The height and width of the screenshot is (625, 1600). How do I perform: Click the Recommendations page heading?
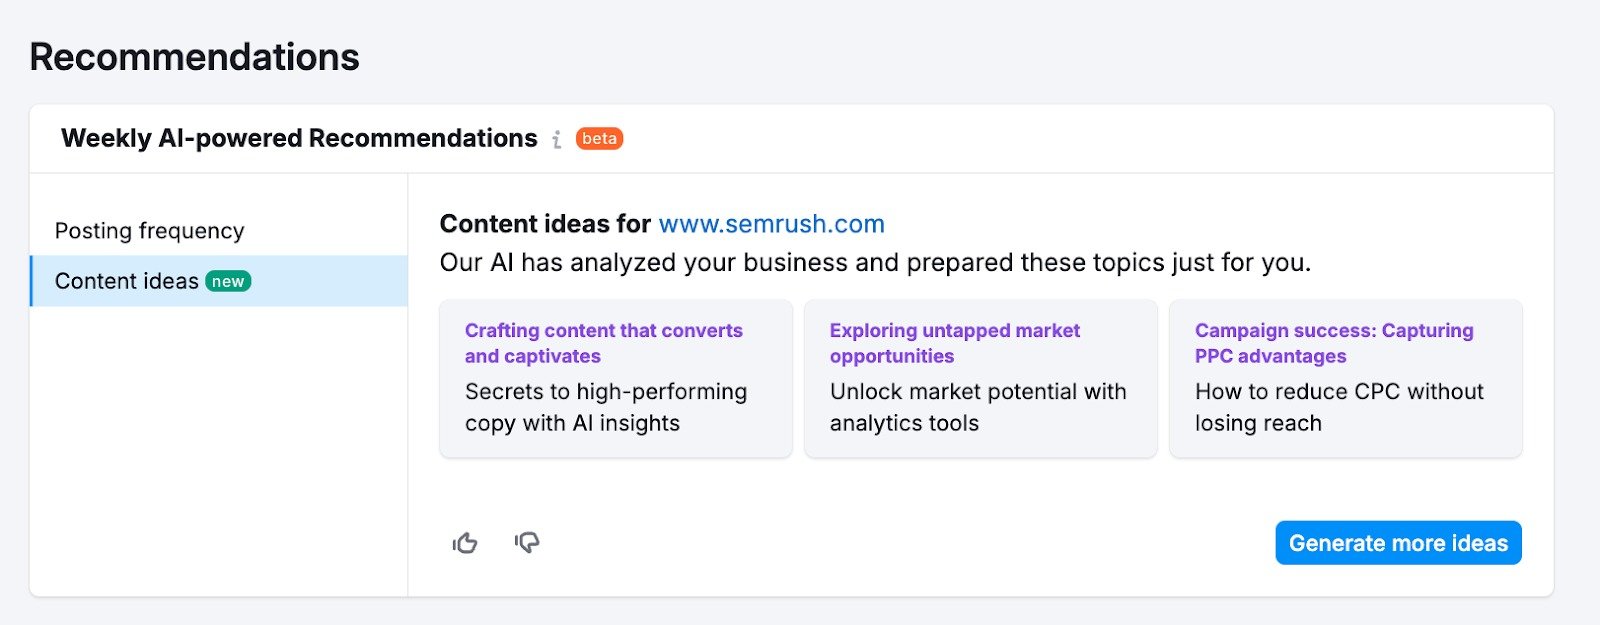[194, 57]
